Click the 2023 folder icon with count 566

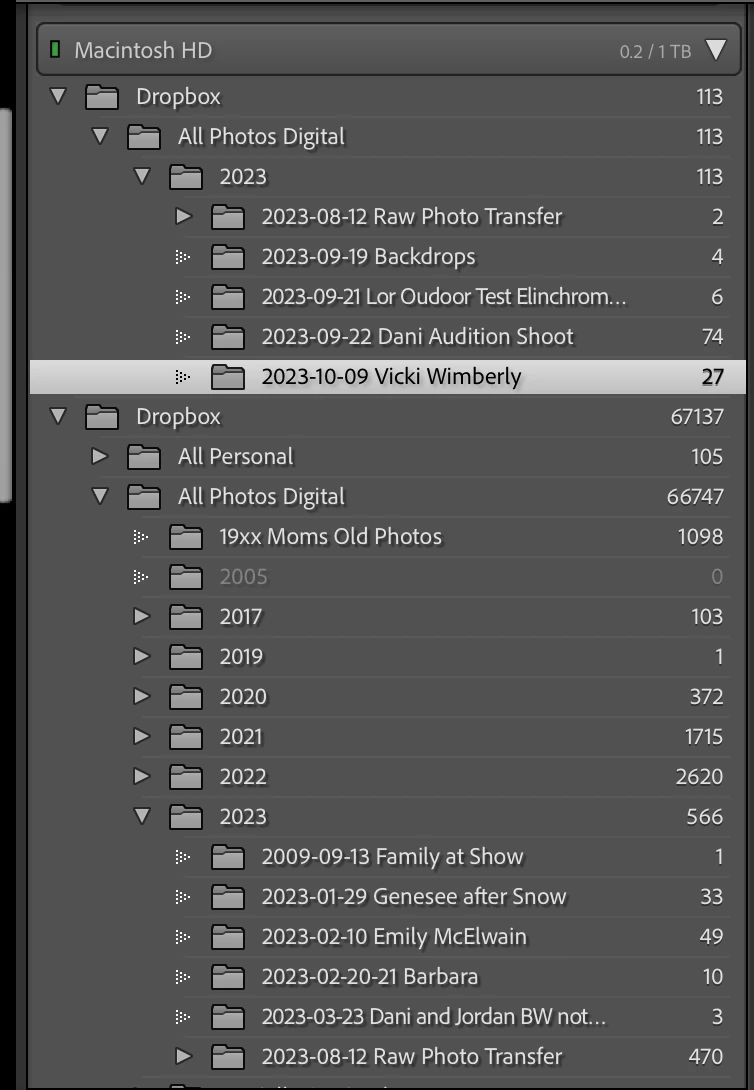click(x=186, y=817)
